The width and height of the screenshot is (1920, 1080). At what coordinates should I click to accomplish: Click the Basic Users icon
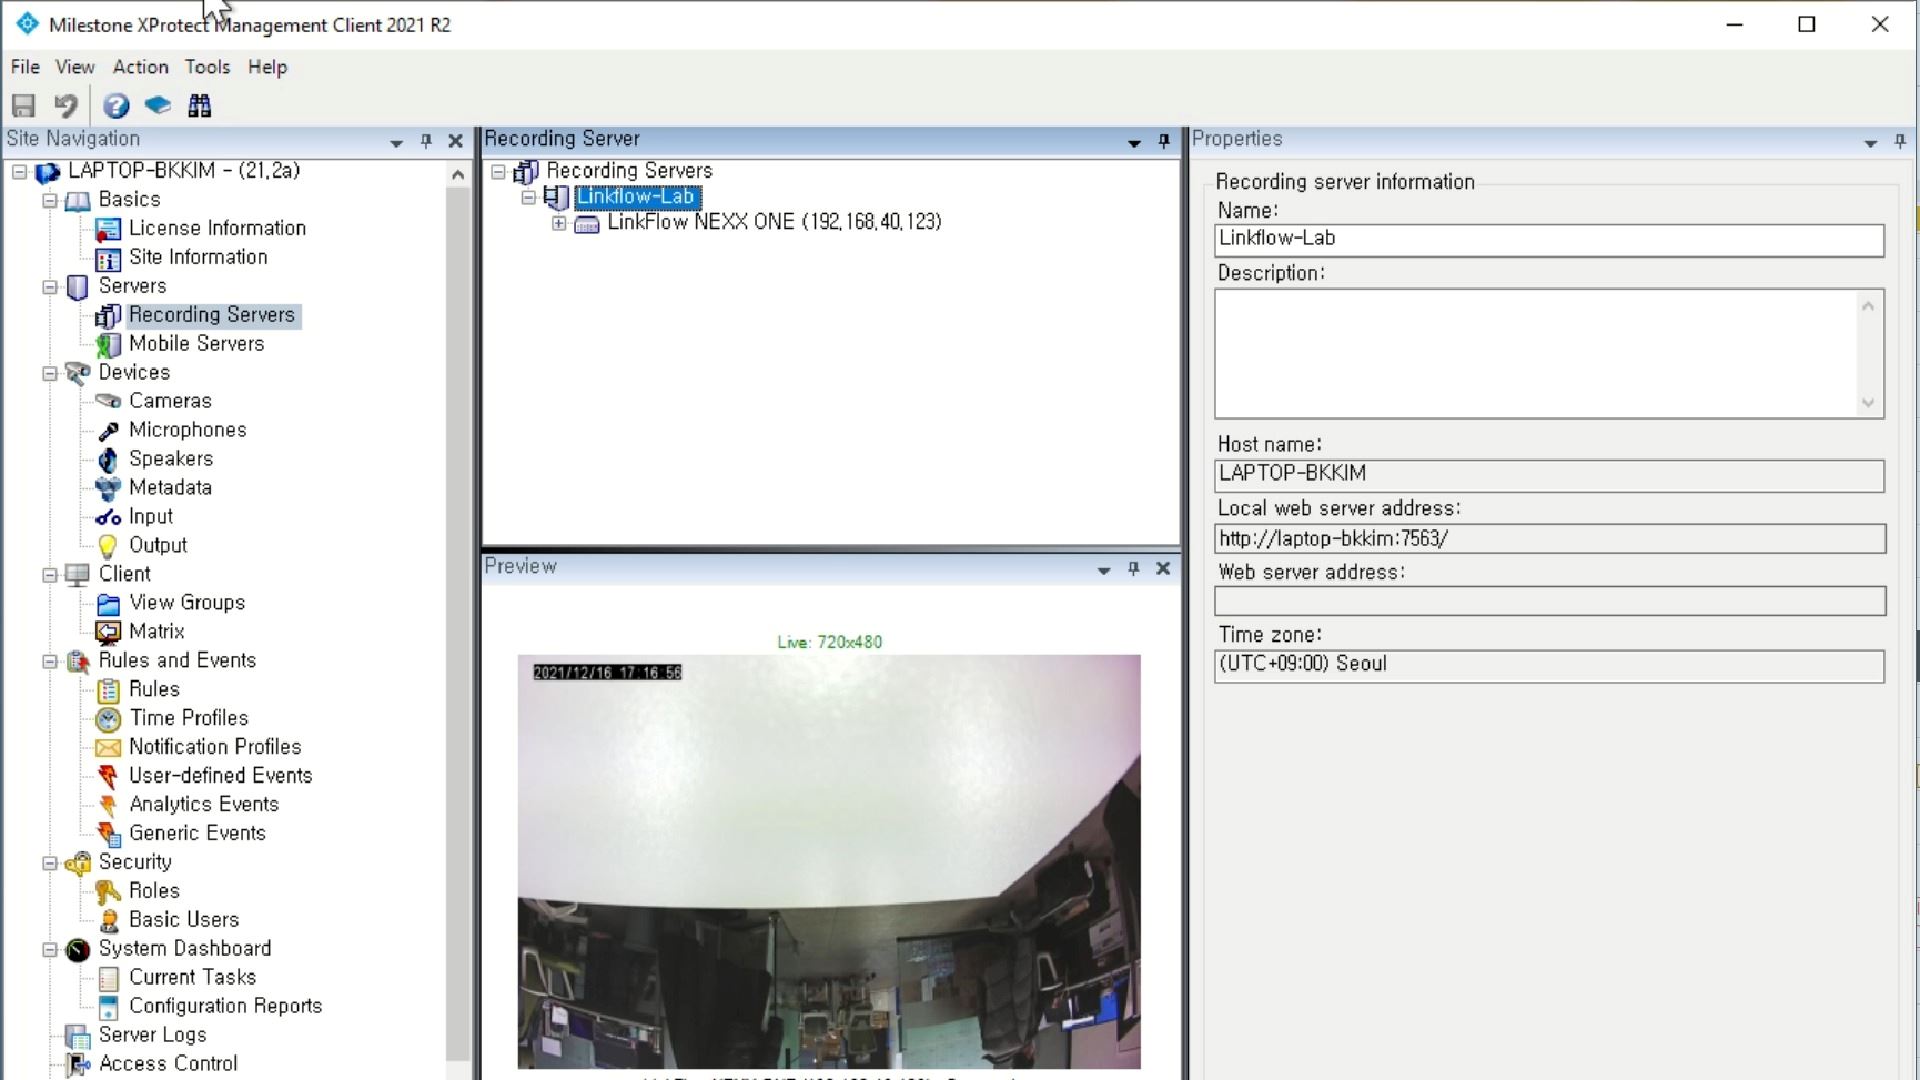pyautogui.click(x=108, y=920)
